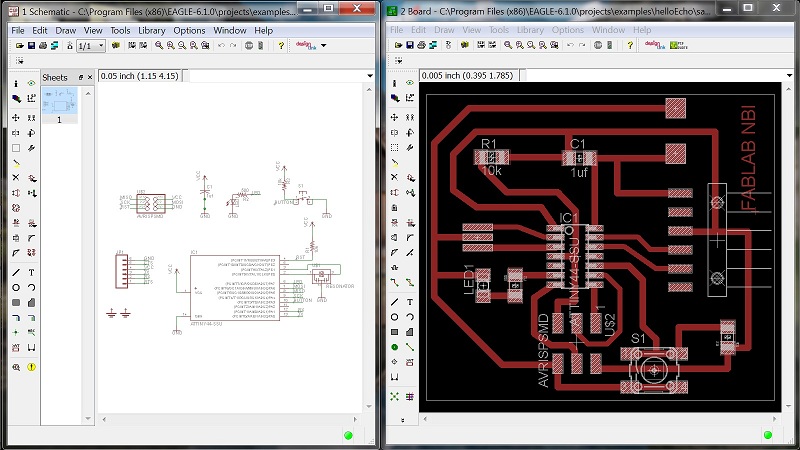800x450 pixels.
Task: Run the ERC check (yellow exclamation icon)
Action: pyautogui.click(x=32, y=367)
